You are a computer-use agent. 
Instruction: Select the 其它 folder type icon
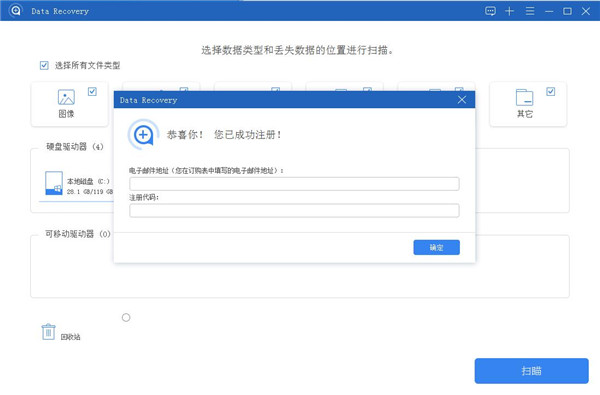[x=524, y=97]
